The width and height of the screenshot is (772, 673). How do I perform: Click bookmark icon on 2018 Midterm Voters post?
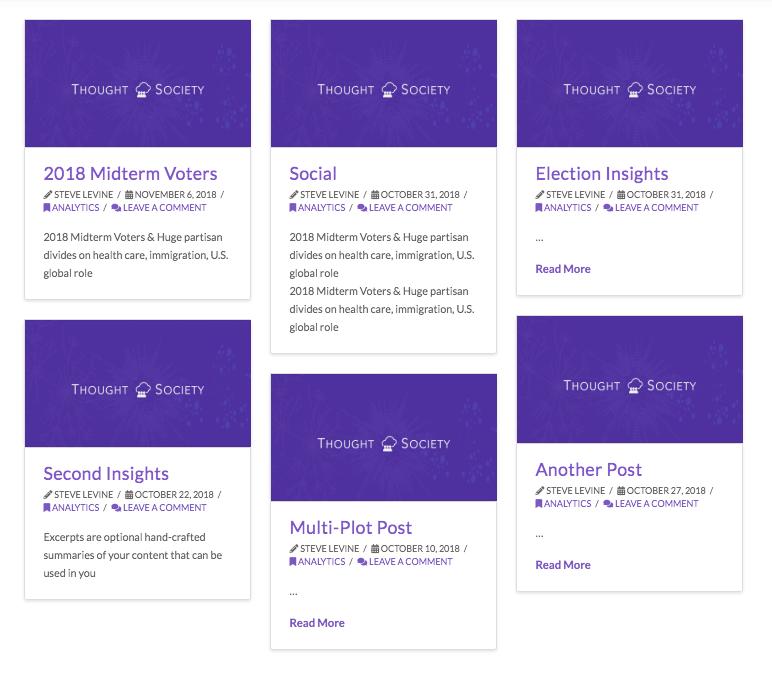(x=47, y=208)
